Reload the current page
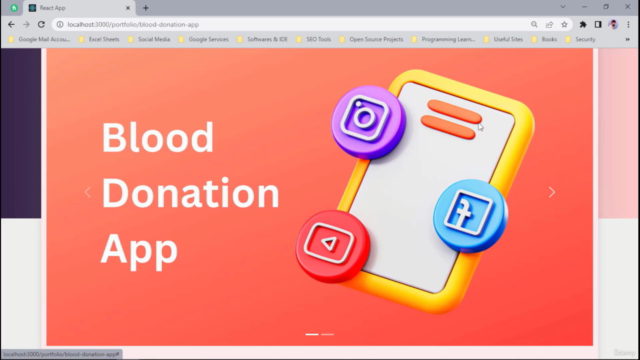This screenshot has width=640, height=360. 41,24
